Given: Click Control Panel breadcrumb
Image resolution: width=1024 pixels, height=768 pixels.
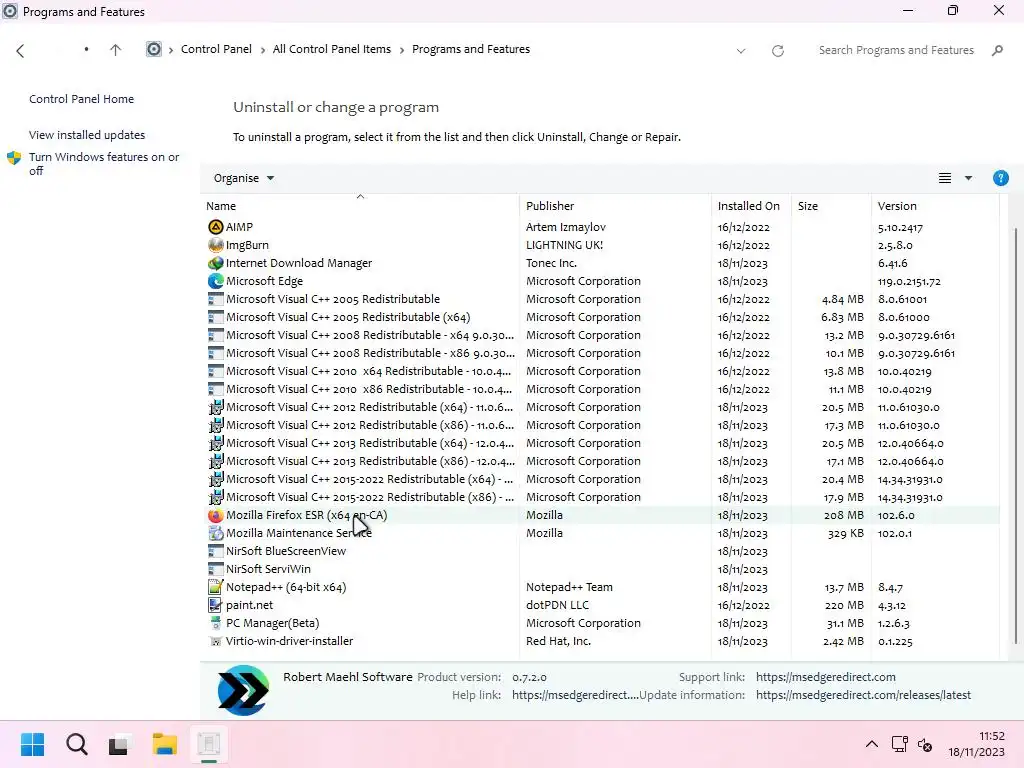Looking at the screenshot, I should [x=216, y=49].
